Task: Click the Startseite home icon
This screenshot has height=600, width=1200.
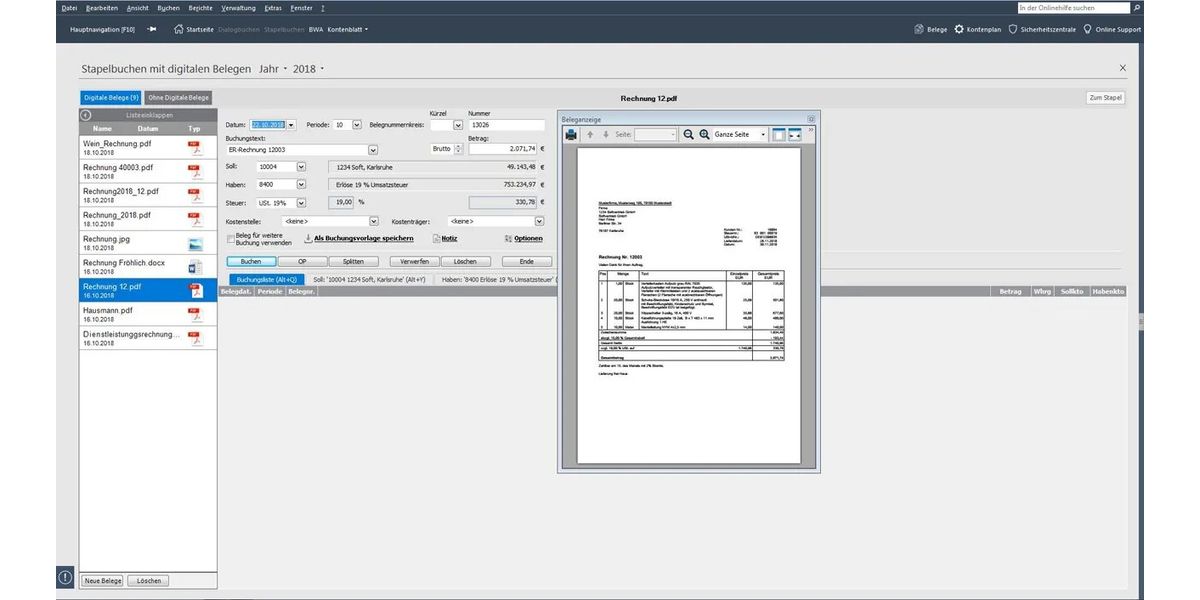Action: click(179, 29)
